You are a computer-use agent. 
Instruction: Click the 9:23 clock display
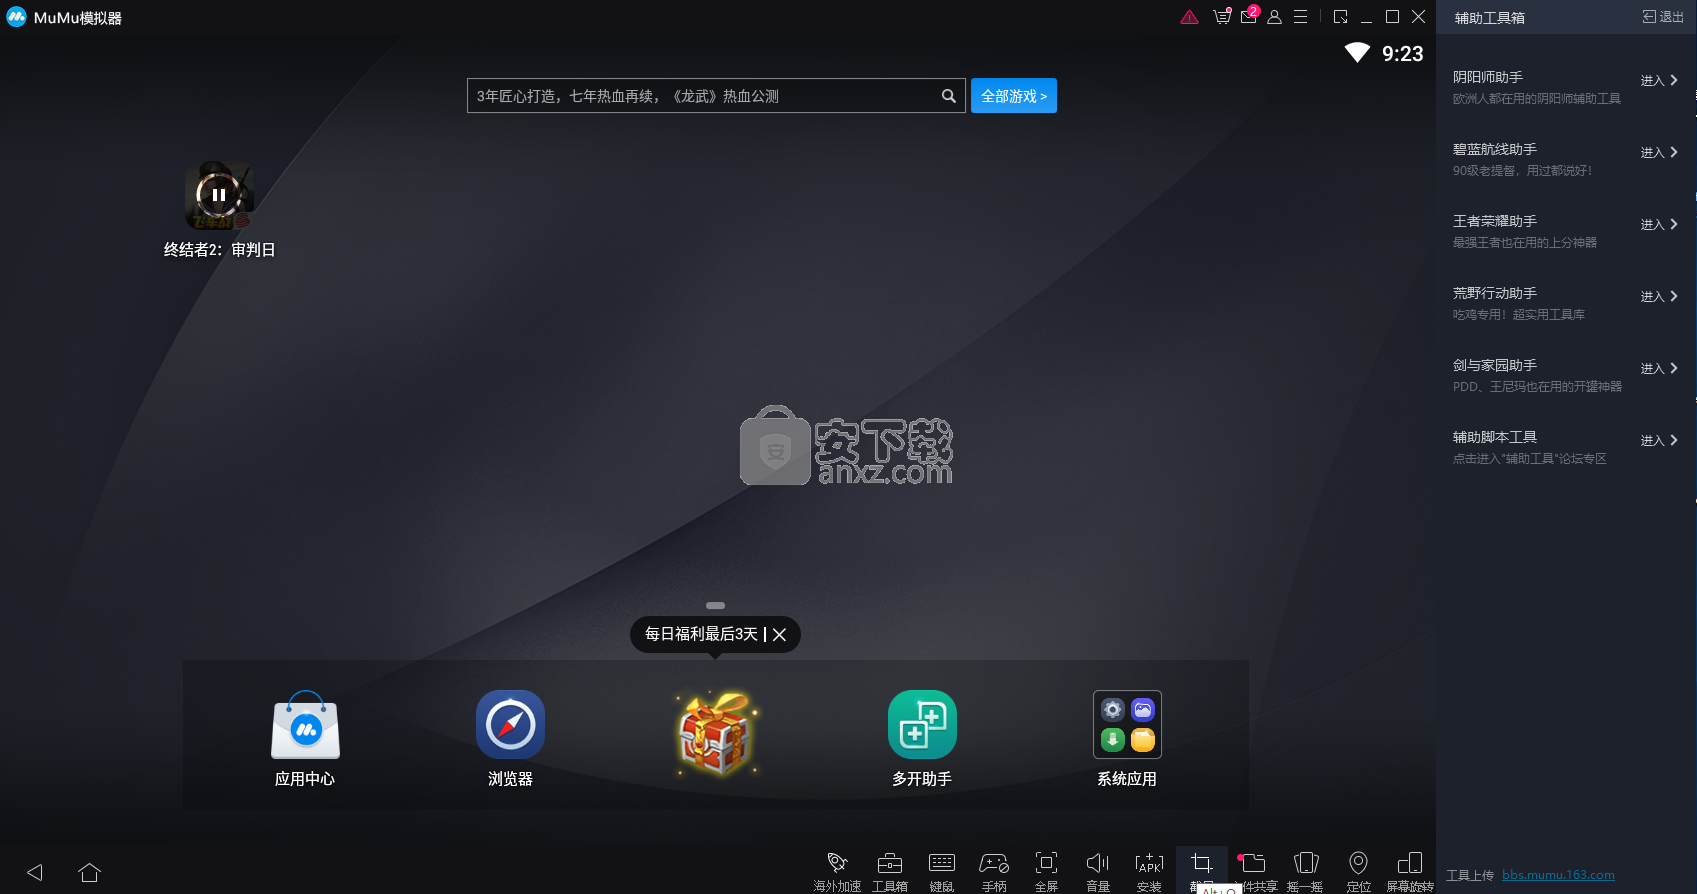click(x=1402, y=54)
